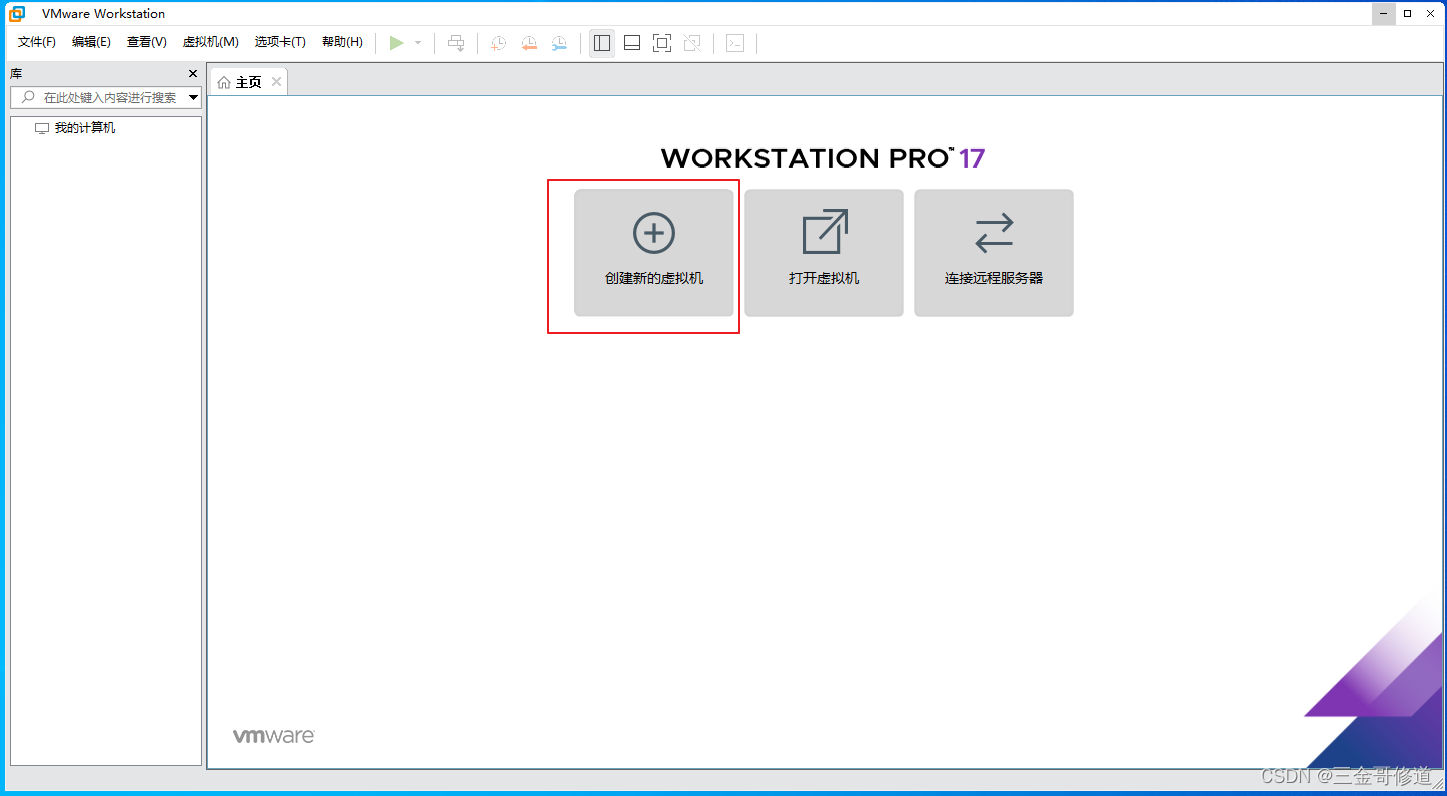Close the 库 library panel
This screenshot has width=1447, height=796.
tap(193, 74)
